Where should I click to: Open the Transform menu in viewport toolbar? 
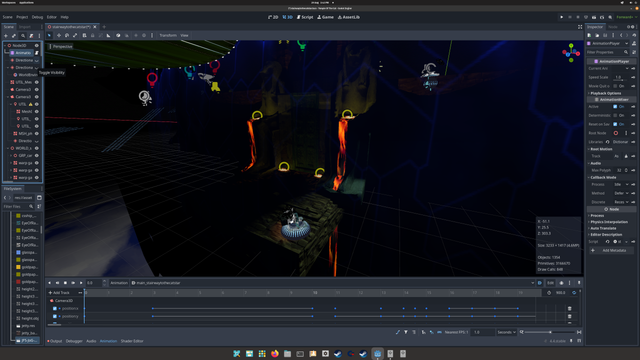pos(168,36)
